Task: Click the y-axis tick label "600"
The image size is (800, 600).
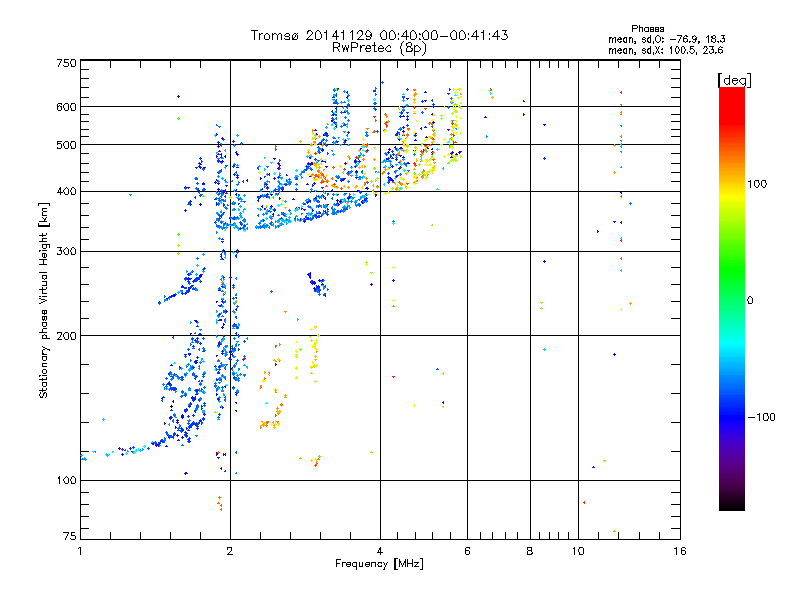Action: [66, 107]
